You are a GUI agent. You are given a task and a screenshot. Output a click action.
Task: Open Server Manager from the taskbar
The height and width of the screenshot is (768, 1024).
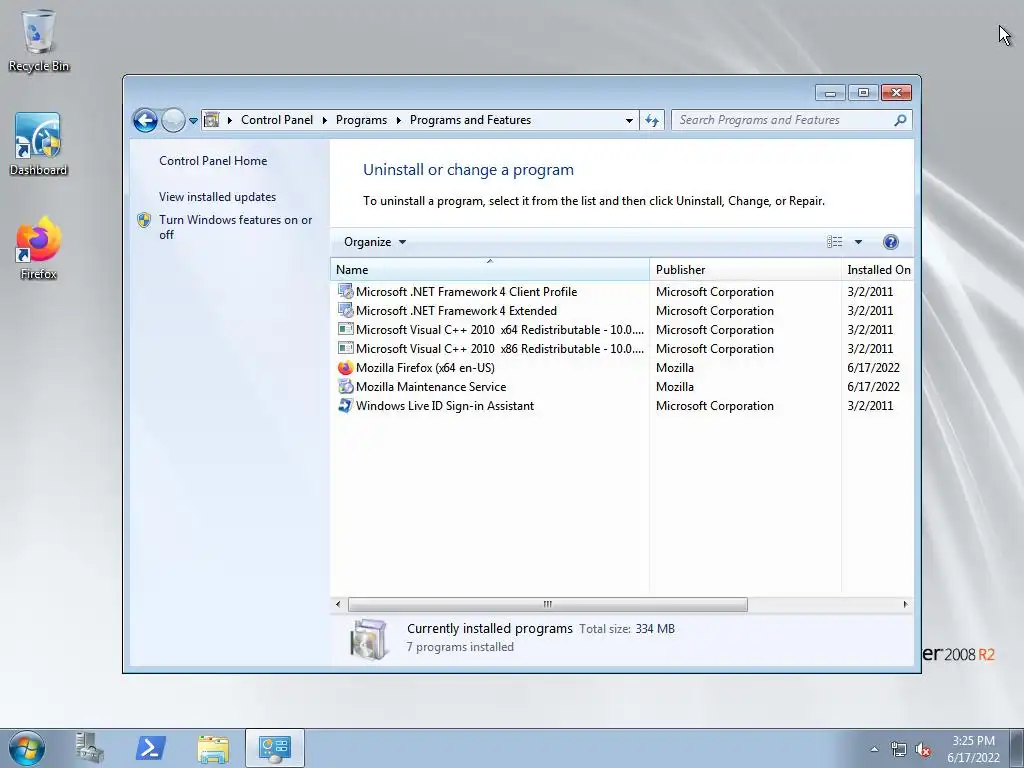89,748
